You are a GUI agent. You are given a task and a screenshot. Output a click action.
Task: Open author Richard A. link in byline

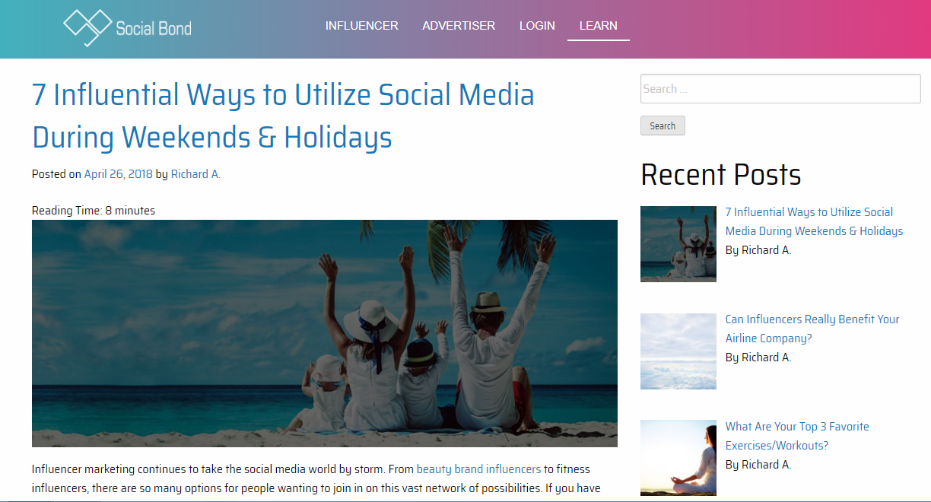[195, 174]
